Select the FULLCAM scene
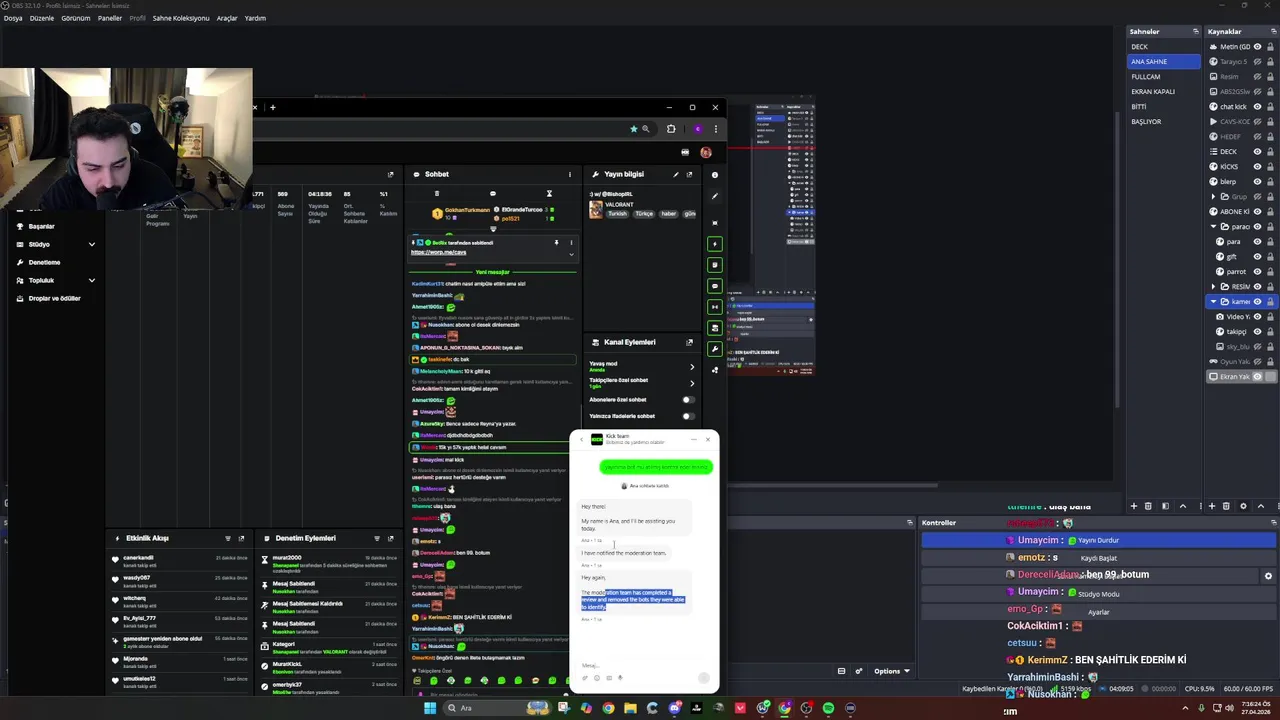The image size is (1280, 720). [1163, 77]
